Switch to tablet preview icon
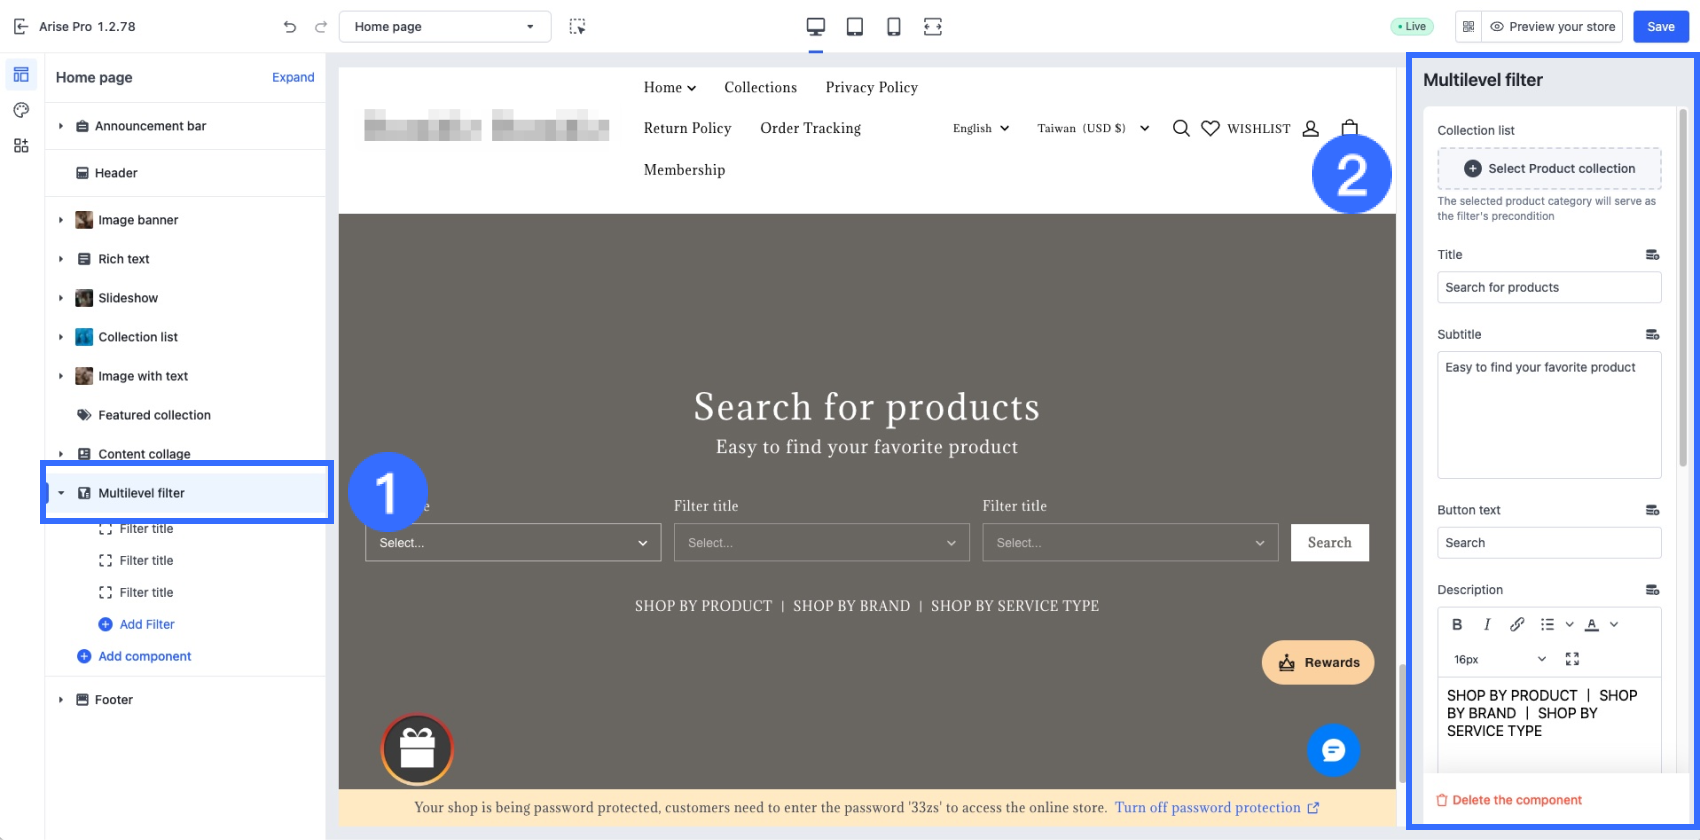Viewport: 1700px width, 840px height. click(855, 27)
